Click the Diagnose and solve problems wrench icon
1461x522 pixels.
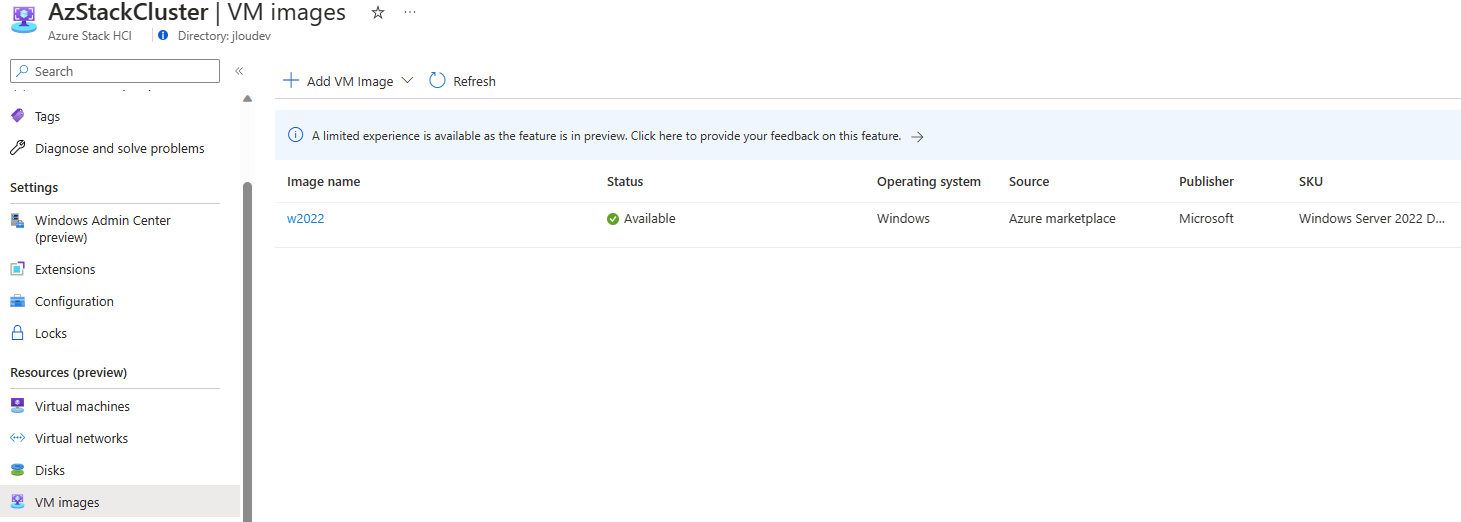18,148
